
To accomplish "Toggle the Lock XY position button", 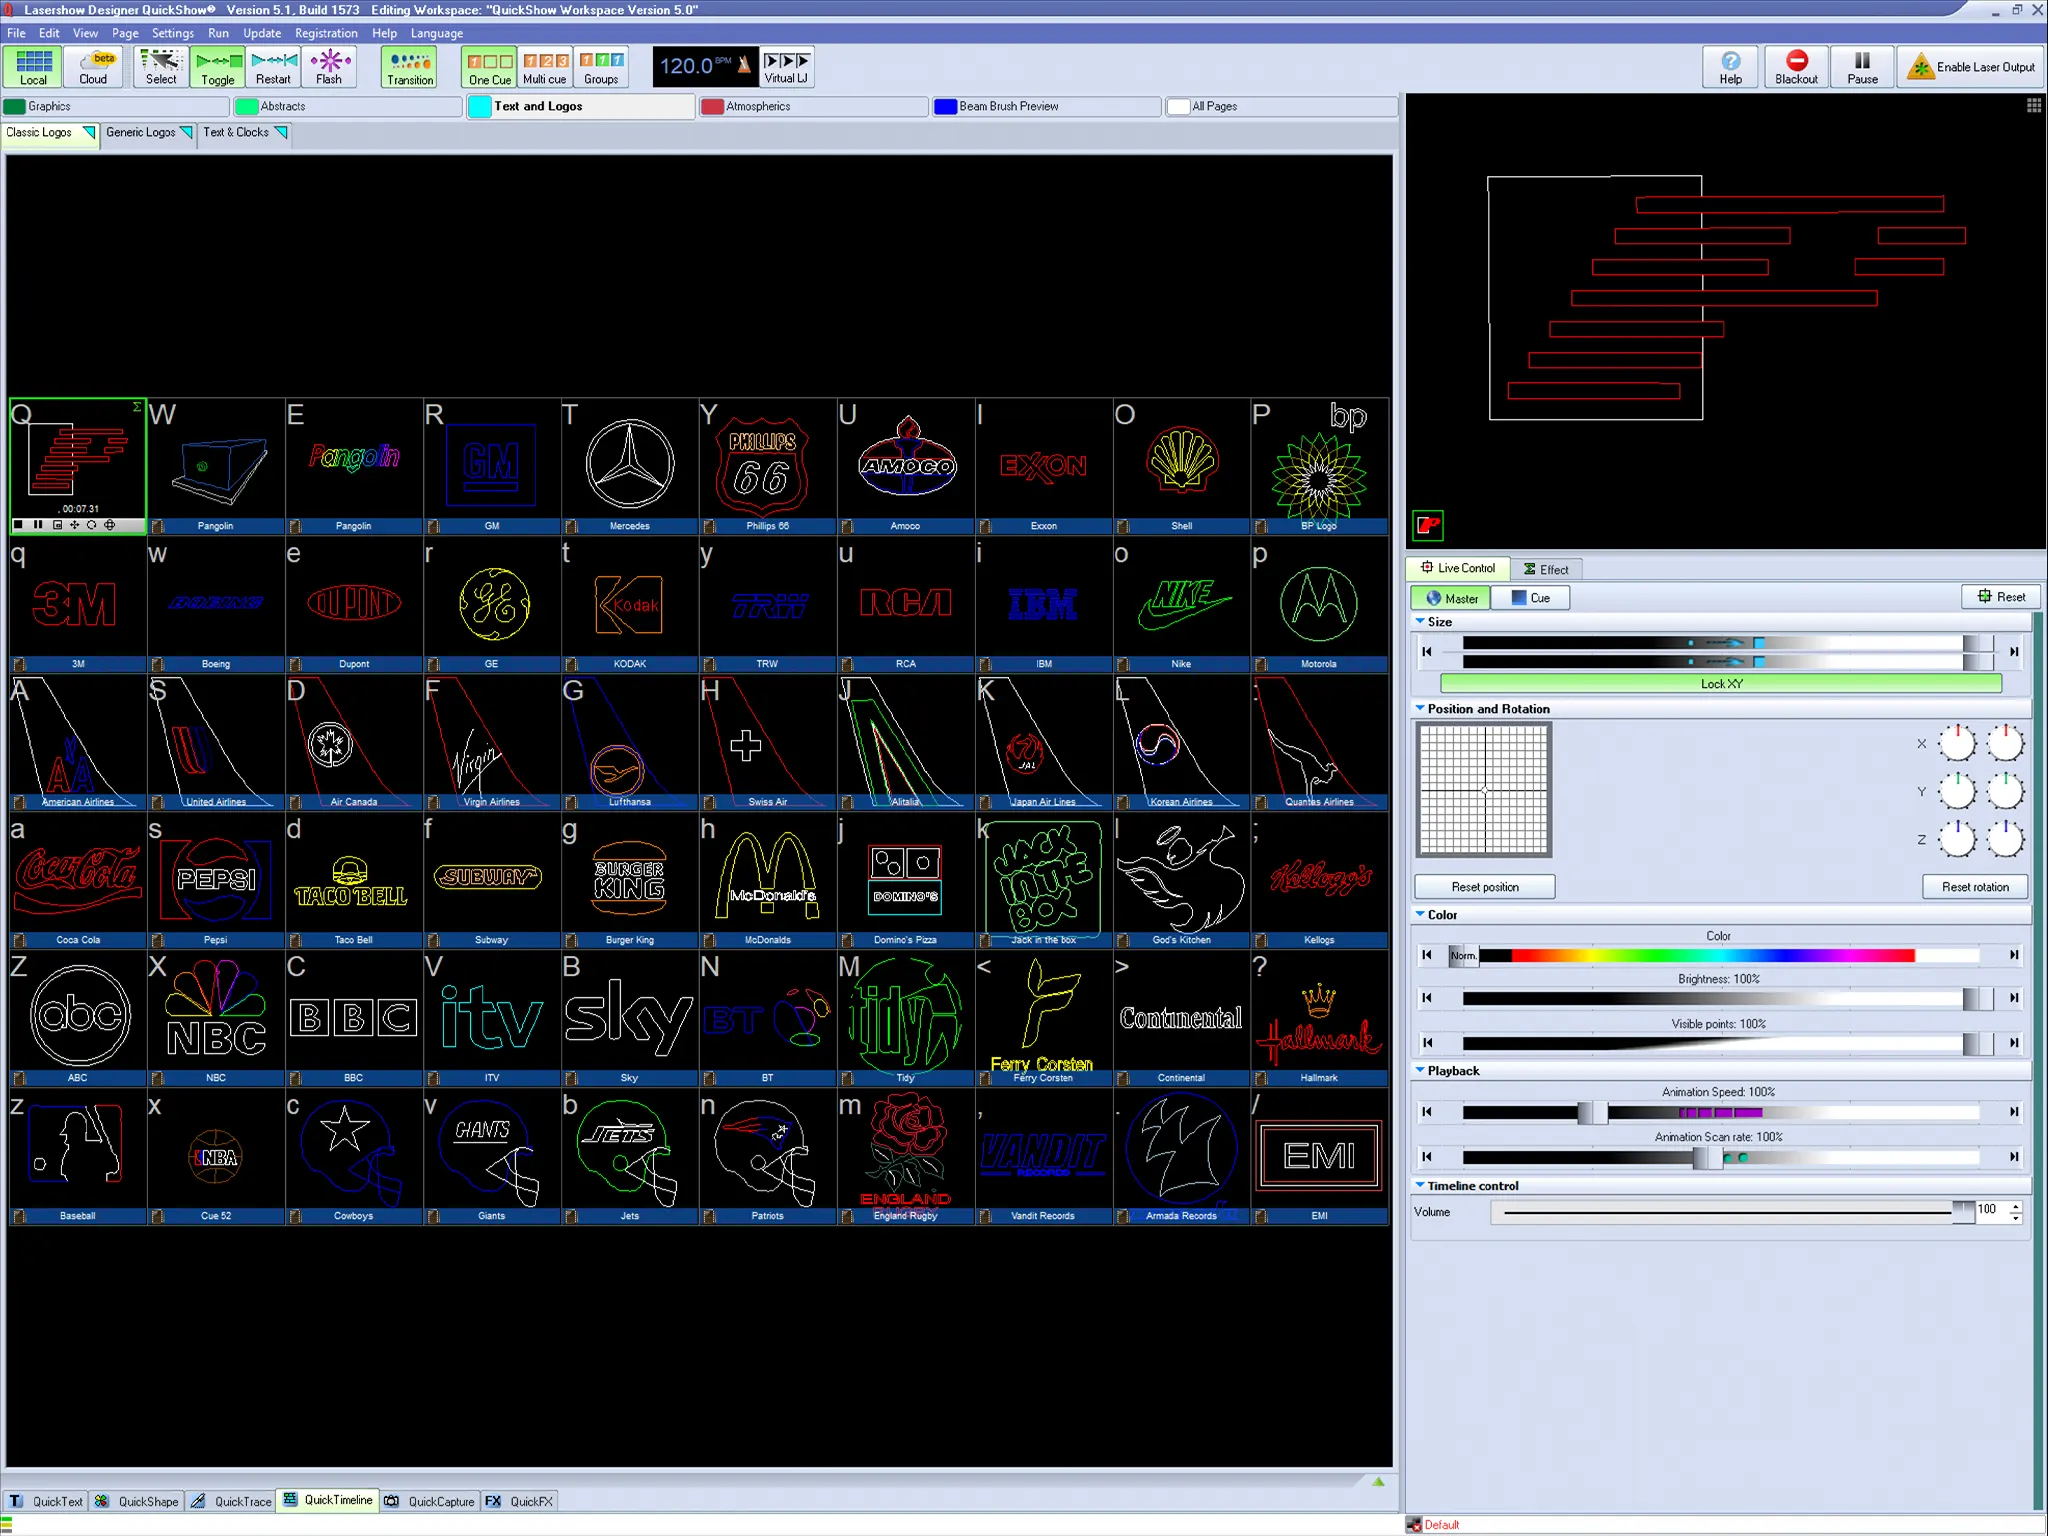I will tap(1719, 682).
